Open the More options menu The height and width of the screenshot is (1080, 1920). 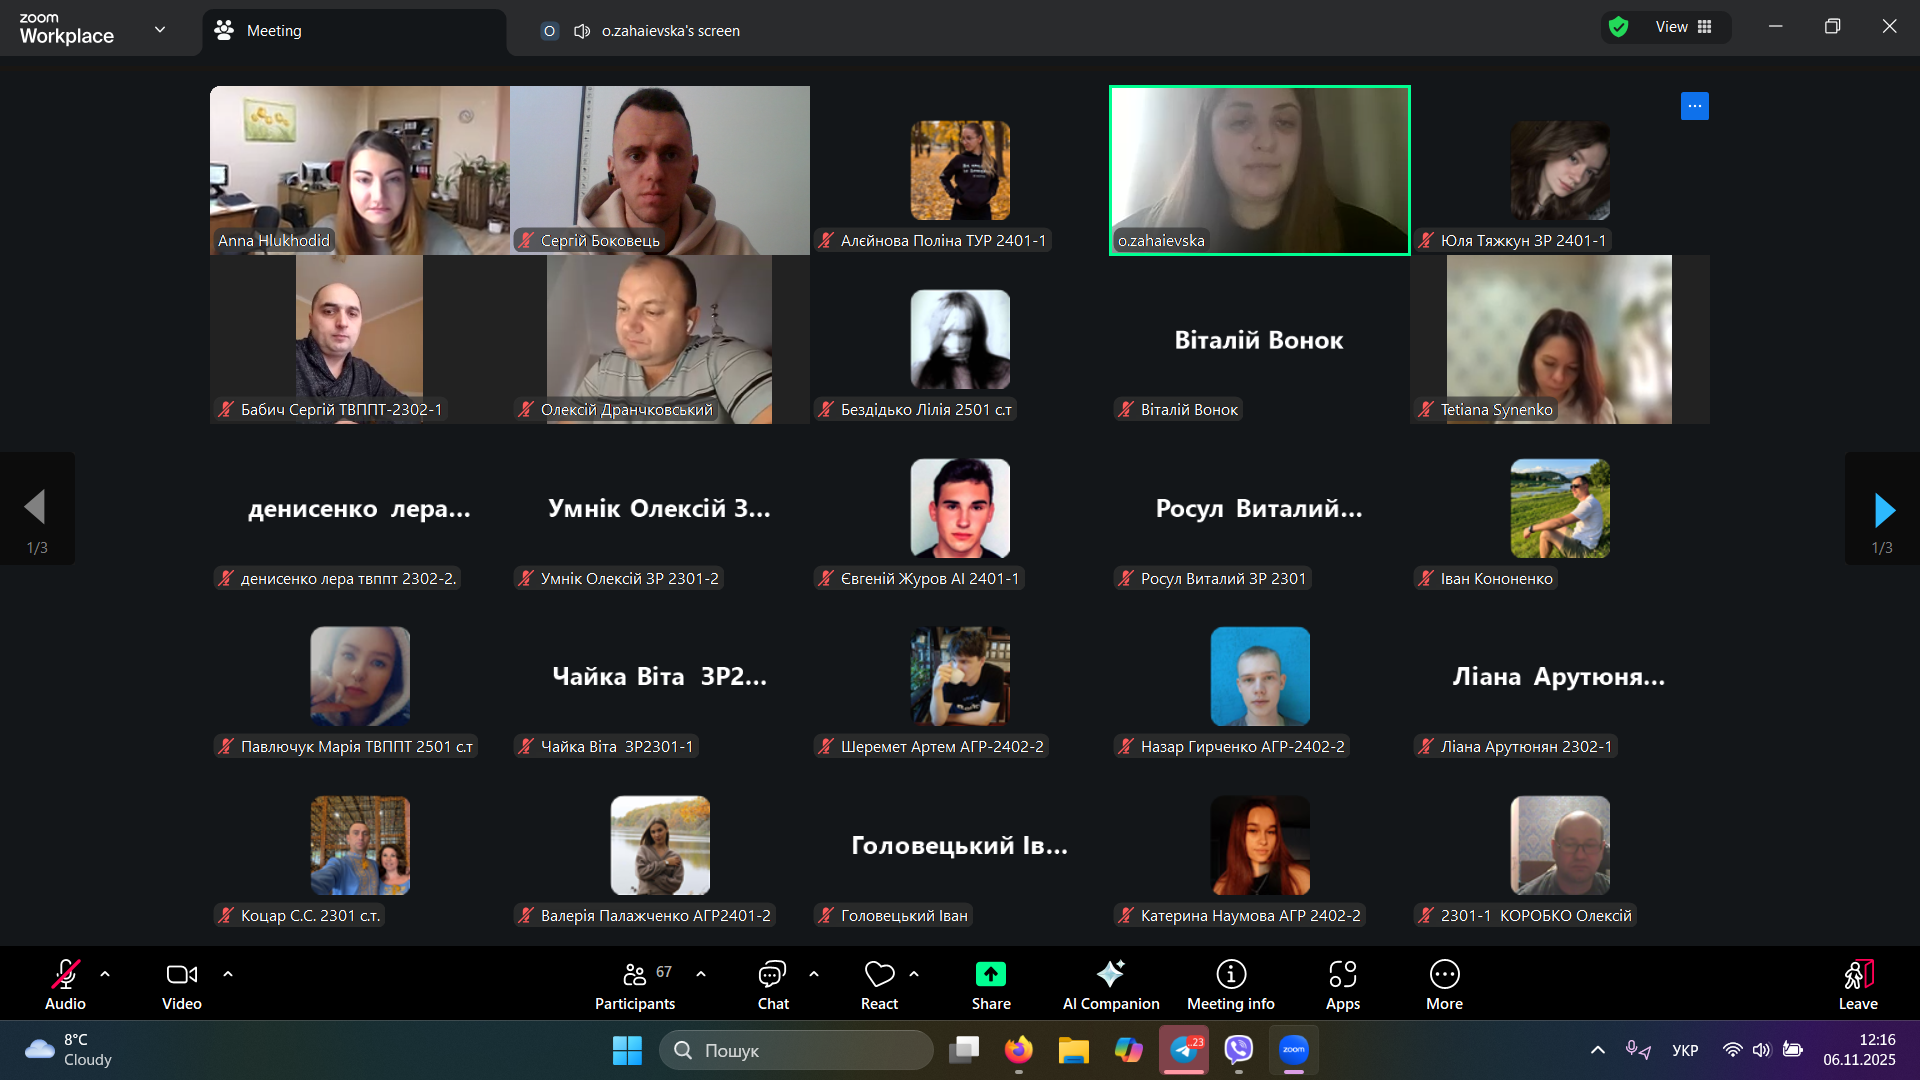[1444, 985]
